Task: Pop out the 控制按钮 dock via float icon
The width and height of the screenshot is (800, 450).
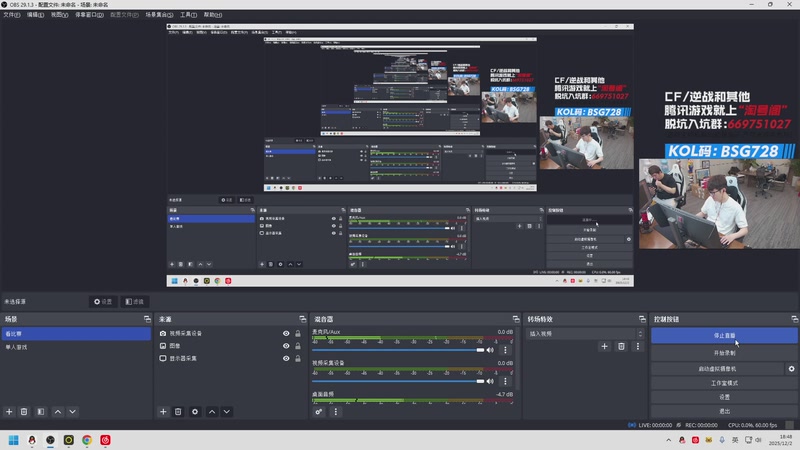Action: 794,319
